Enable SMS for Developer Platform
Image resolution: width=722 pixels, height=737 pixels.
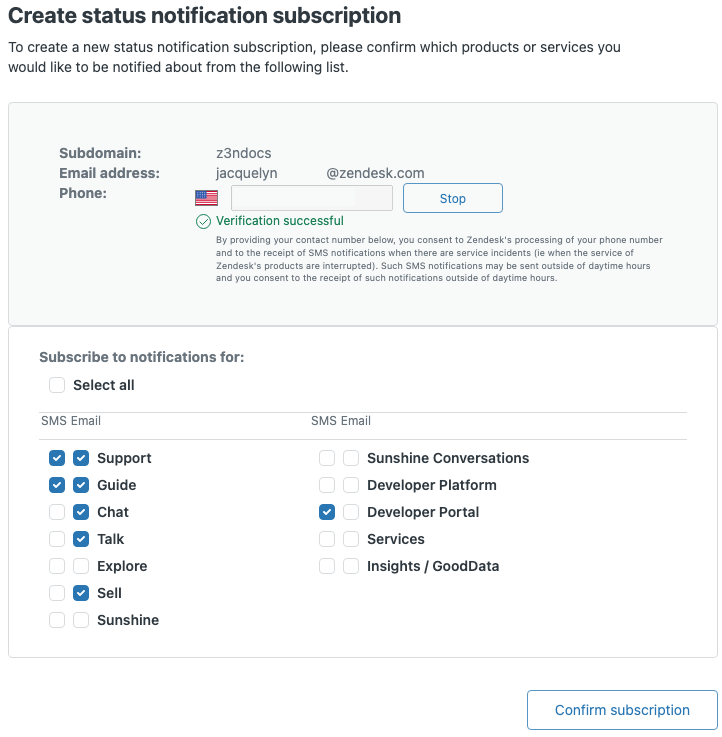tap(327, 485)
